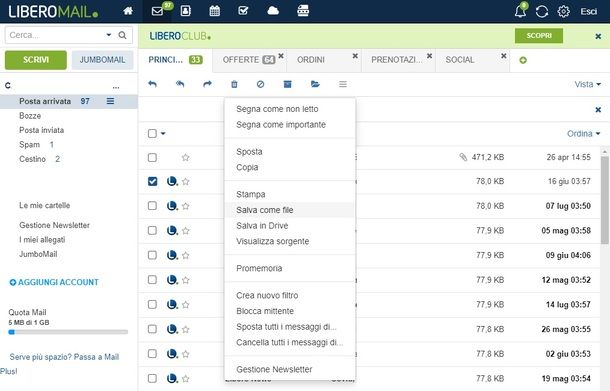Switch to the OFFERTE tab
The image size is (610, 391).
tap(248, 60)
